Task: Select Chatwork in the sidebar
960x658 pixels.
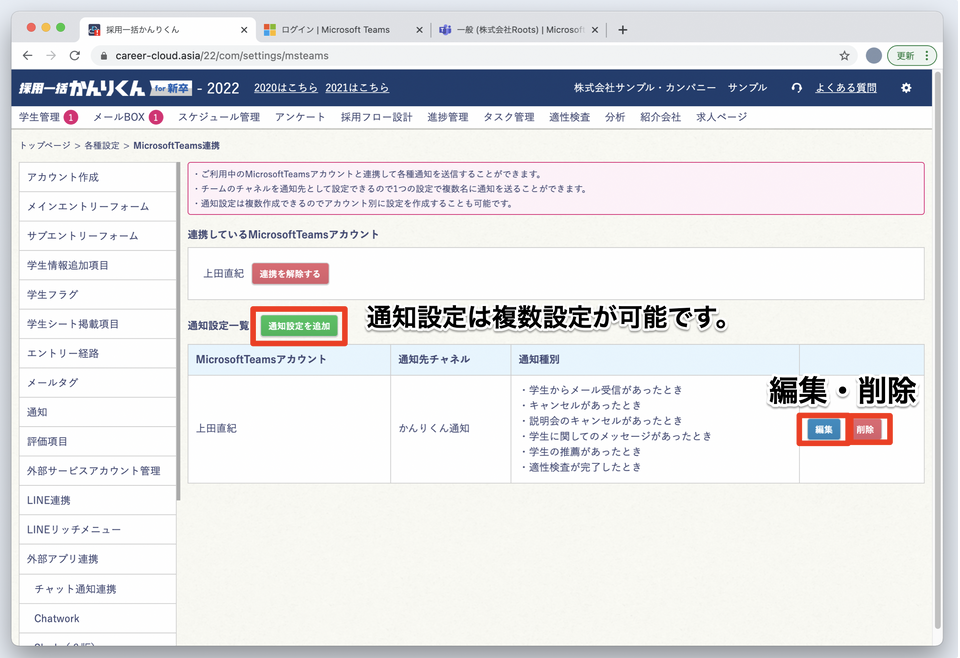Action: pos(57,618)
